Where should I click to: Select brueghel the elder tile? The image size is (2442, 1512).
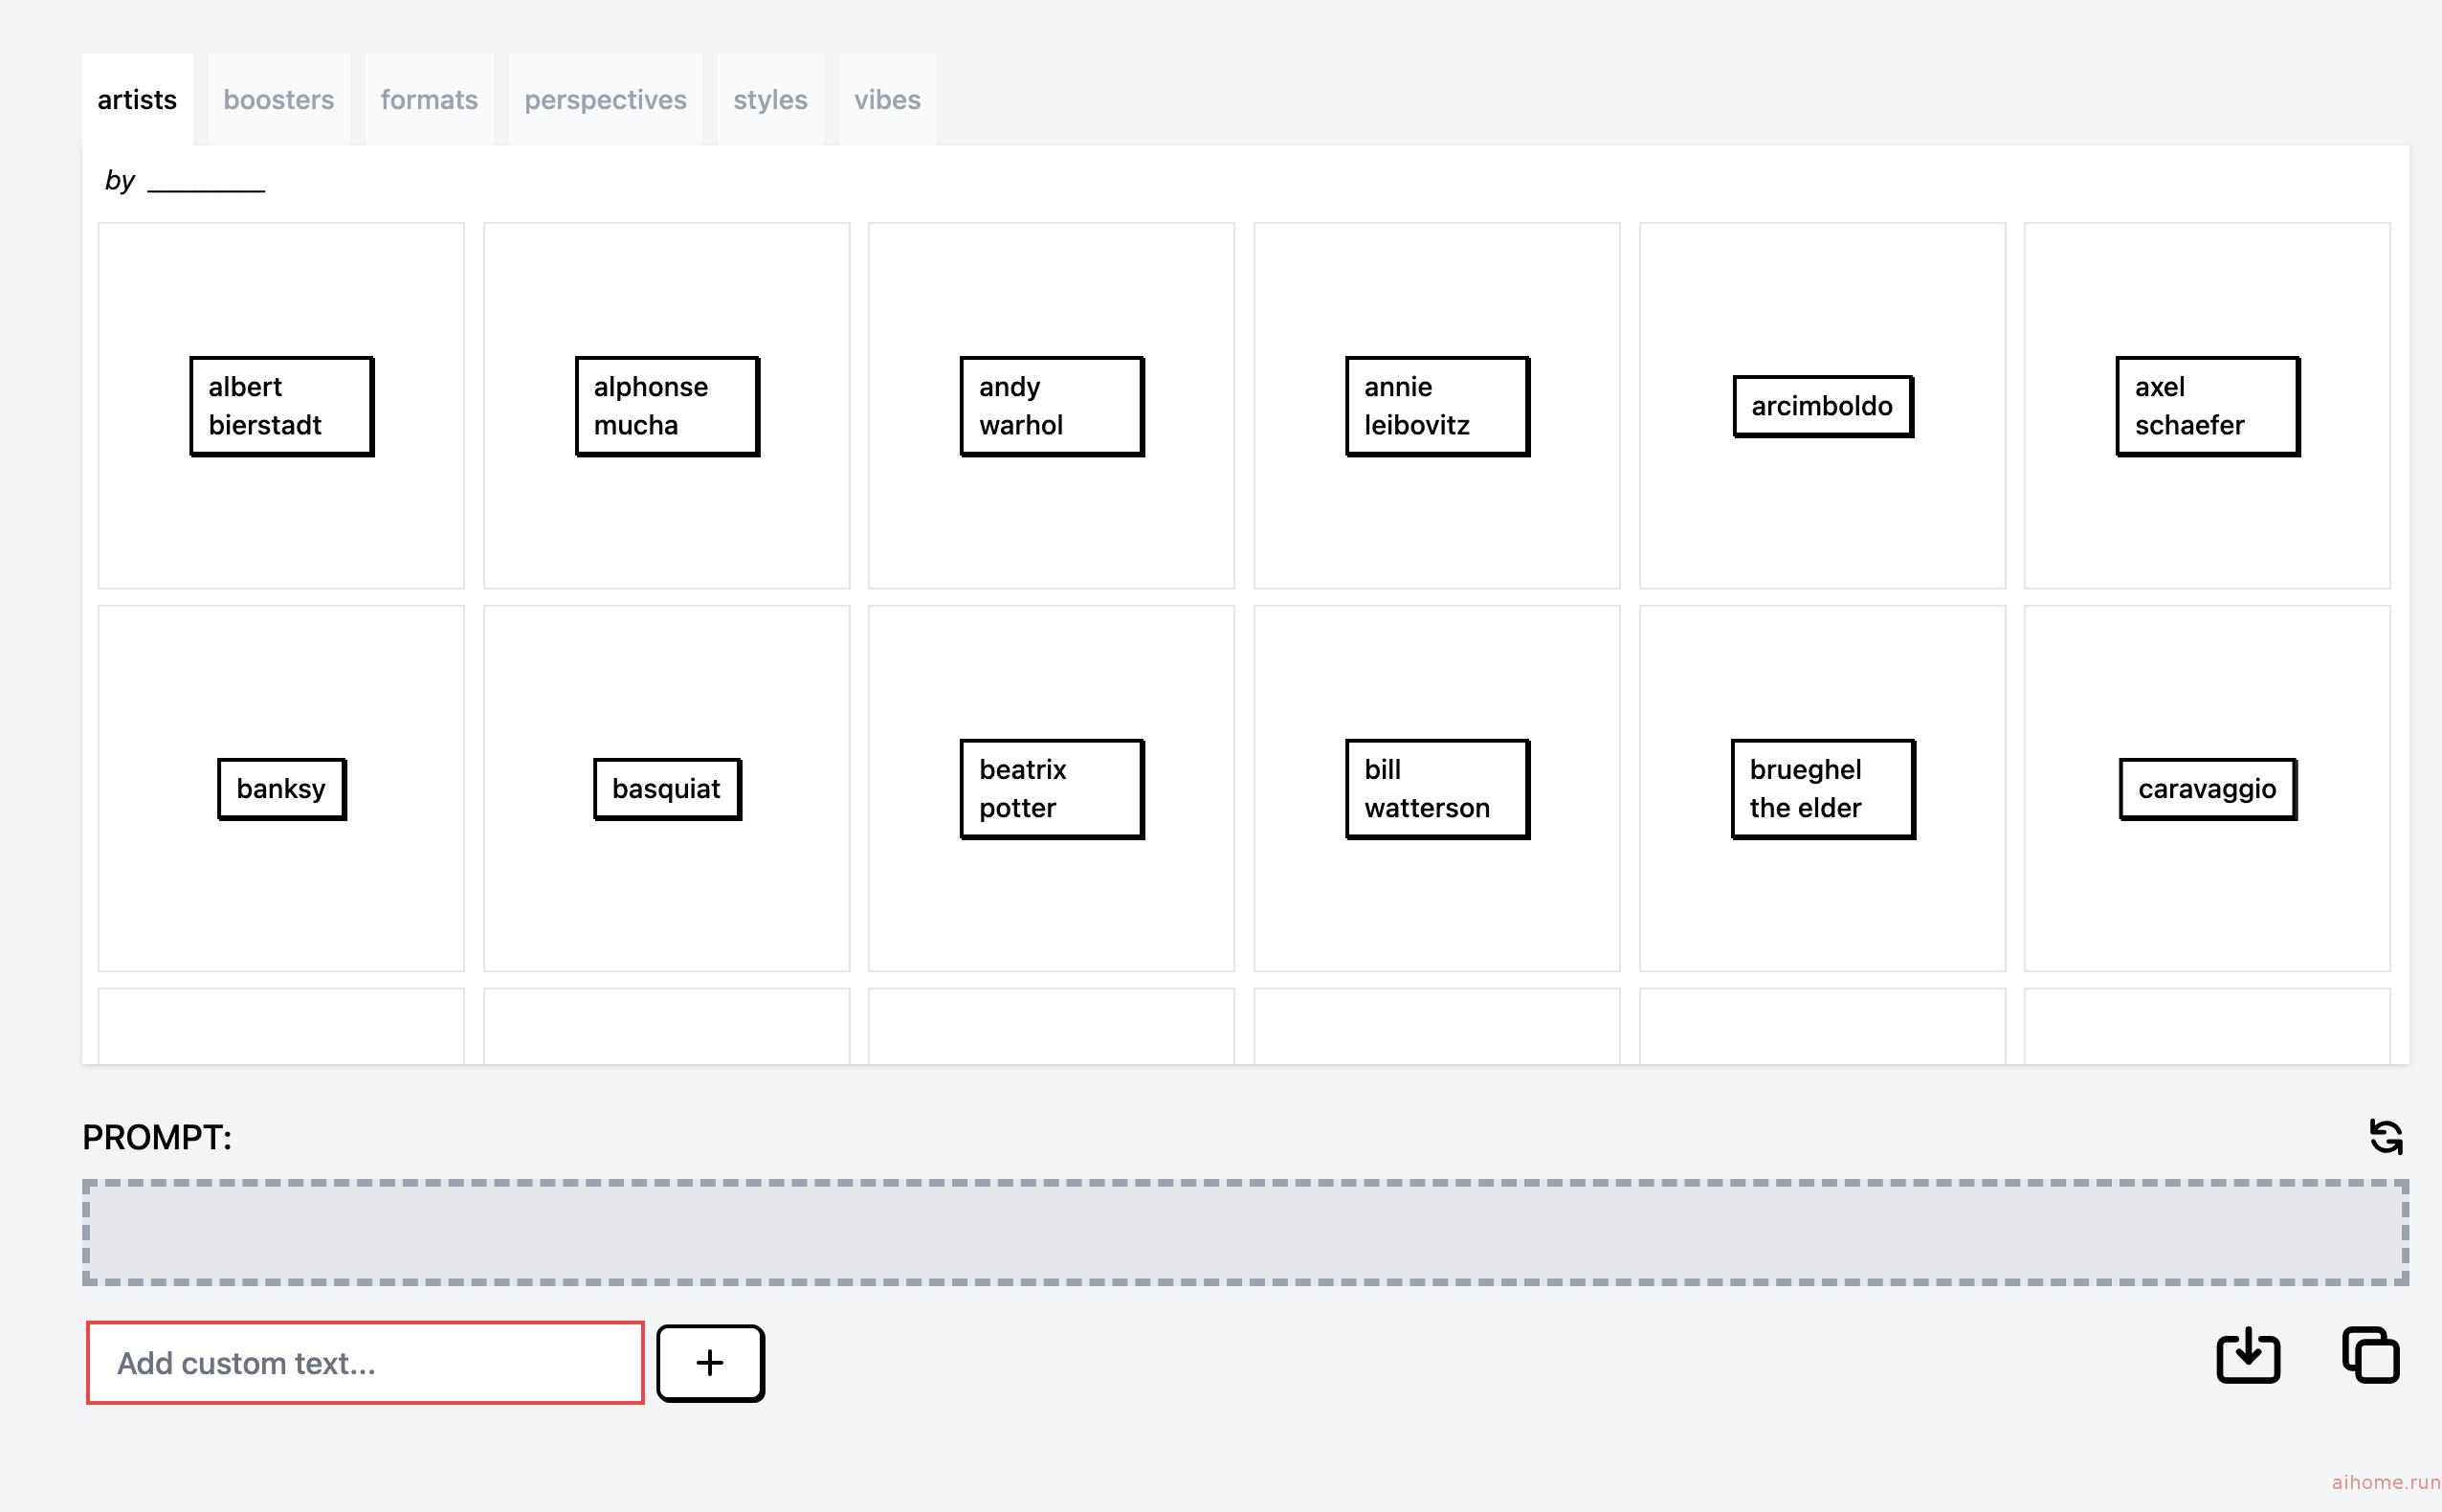tap(1821, 789)
